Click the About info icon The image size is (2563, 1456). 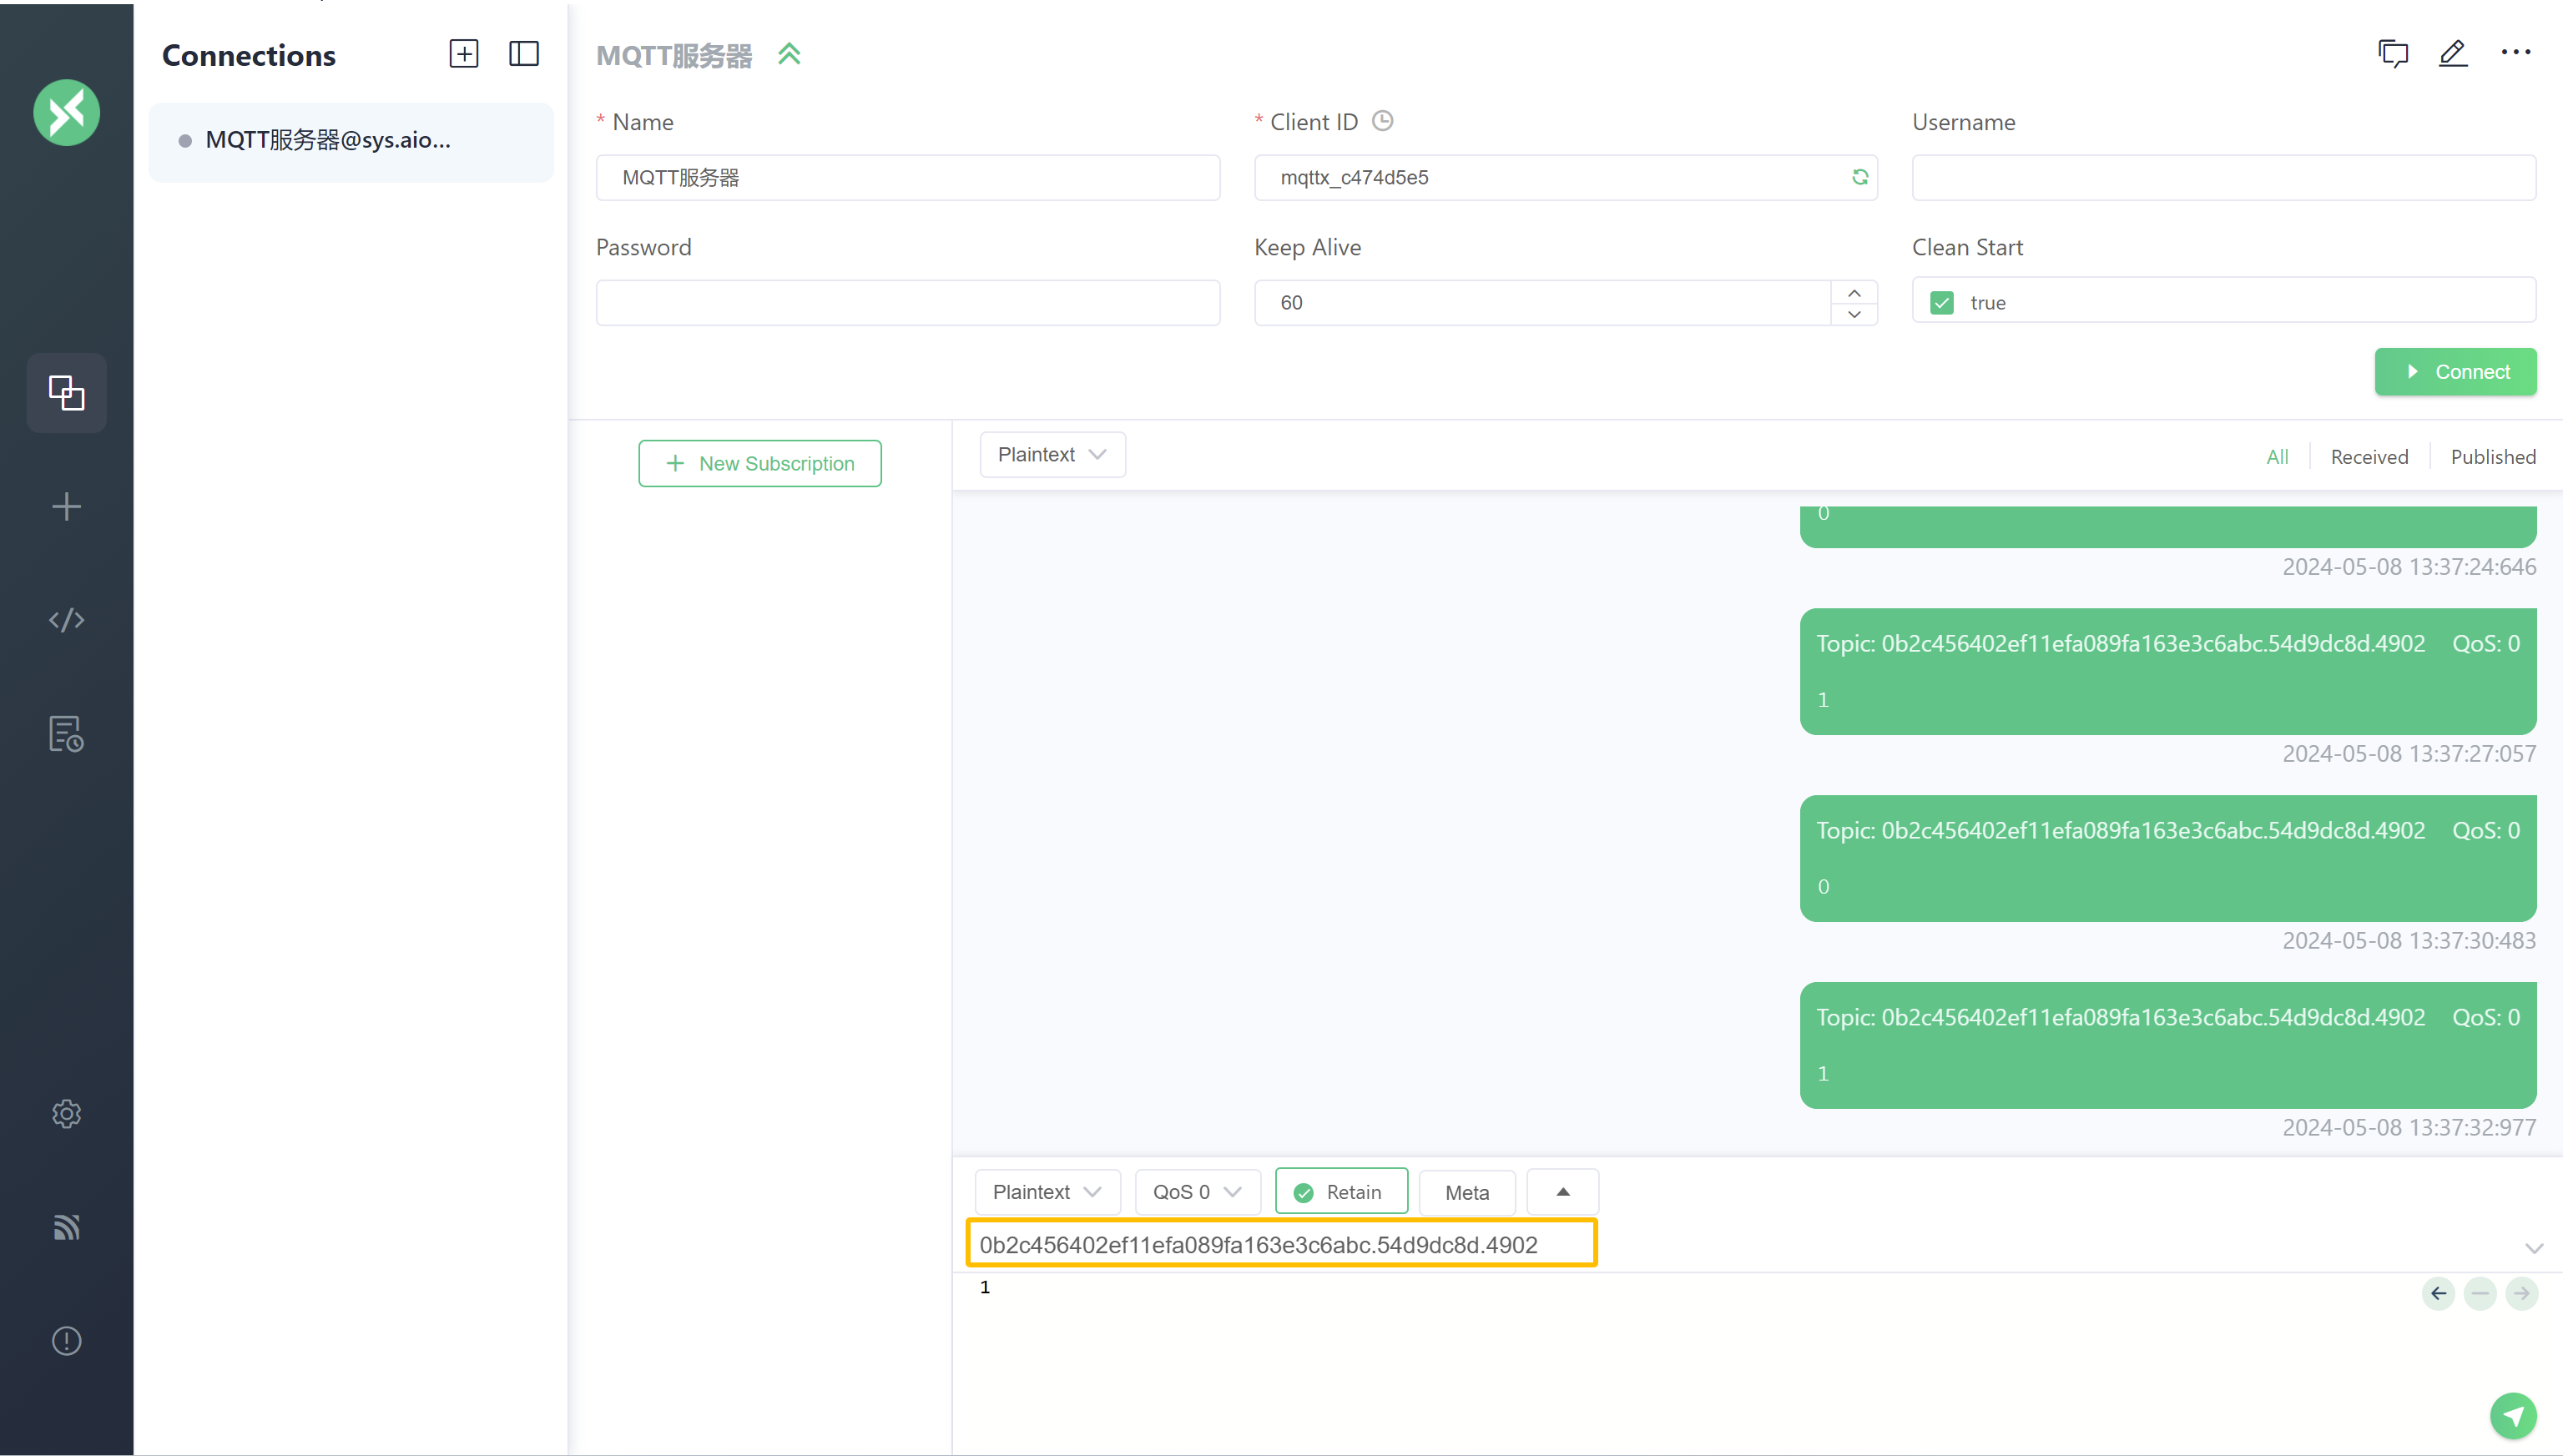(66, 1340)
